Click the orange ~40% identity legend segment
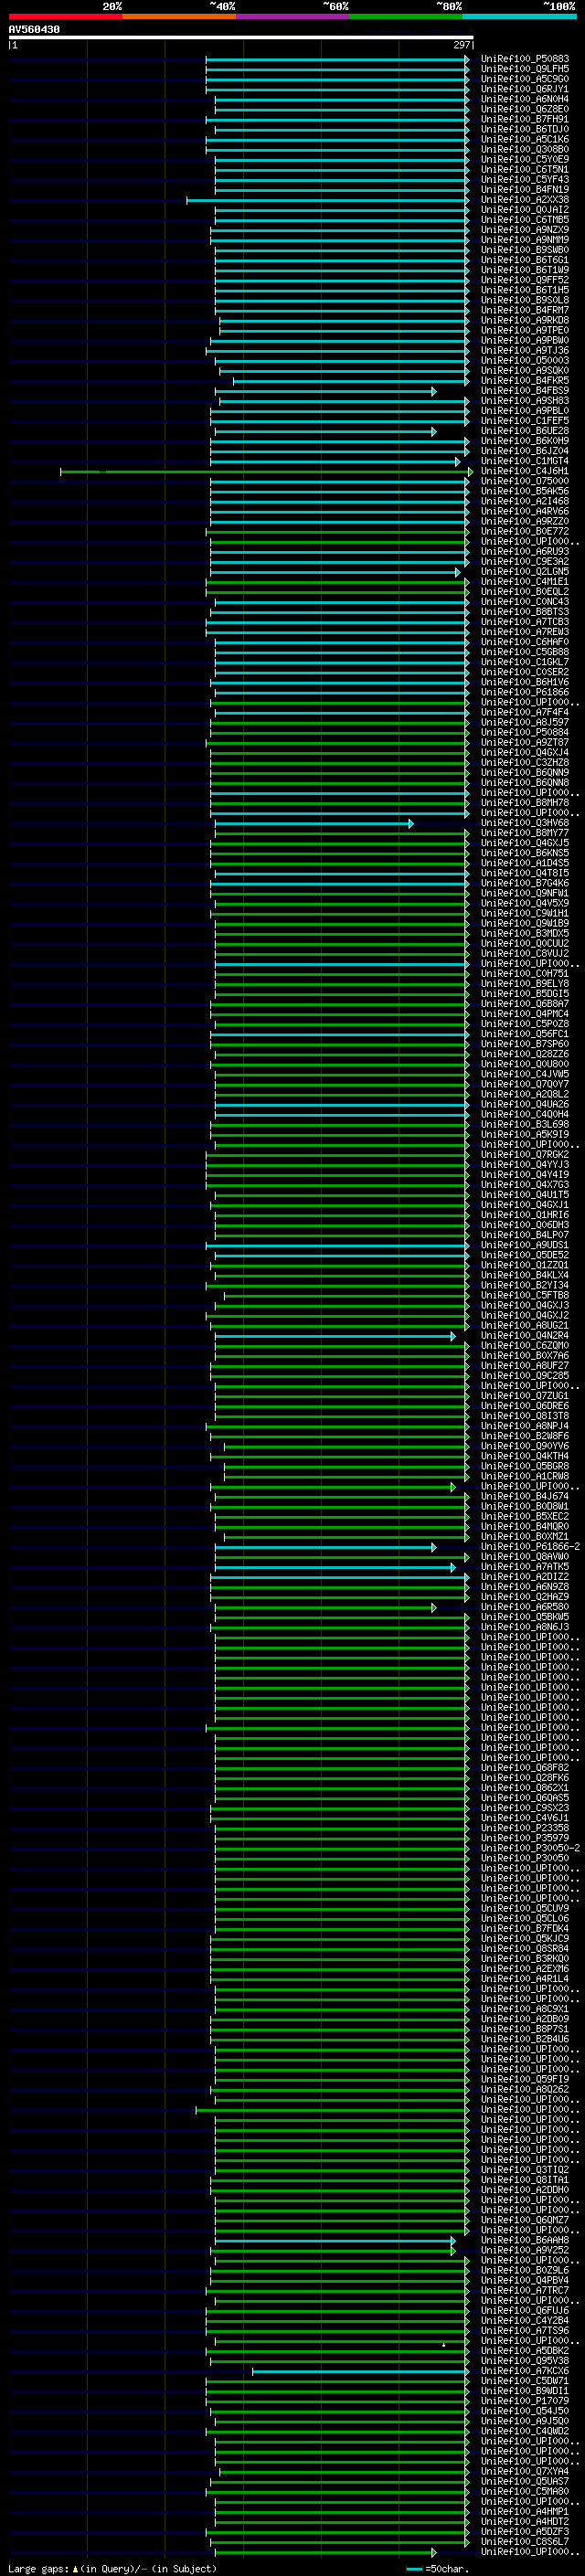 (x=179, y=16)
